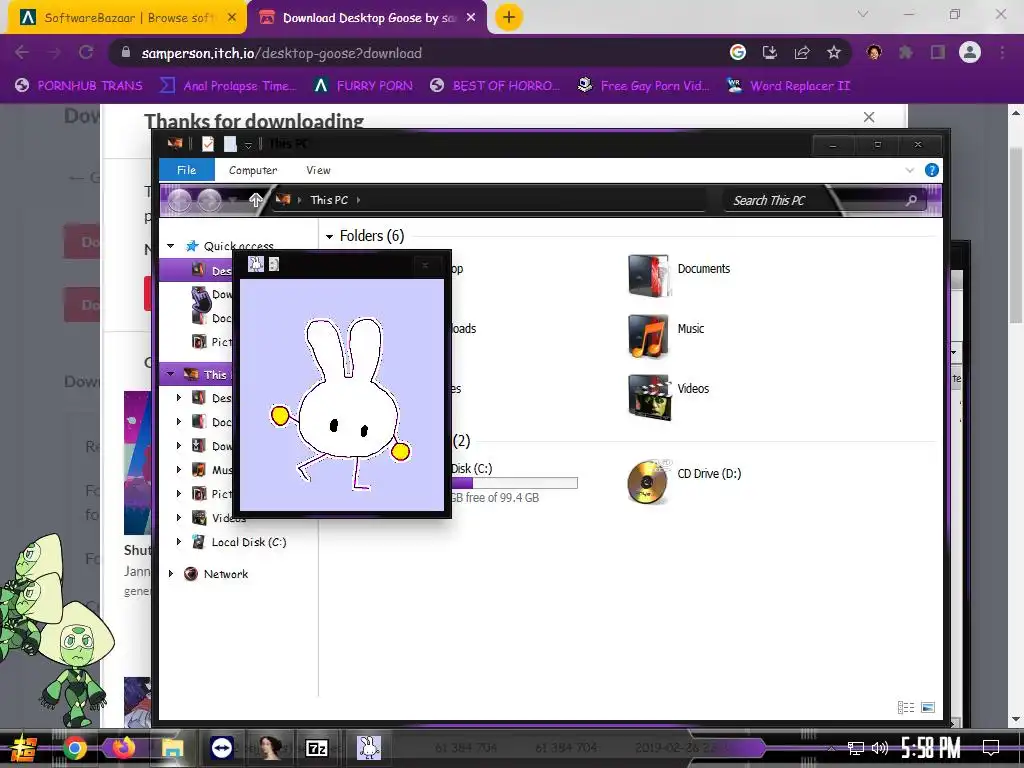Switch to details view in Explorer

[906, 707]
